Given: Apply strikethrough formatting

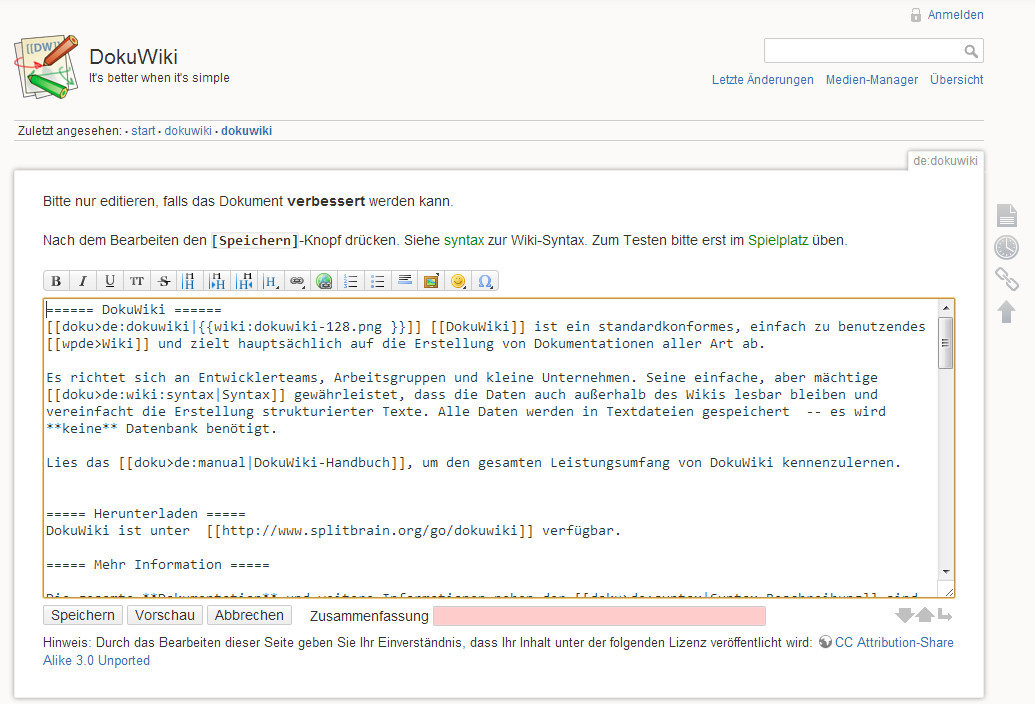Looking at the screenshot, I should pyautogui.click(x=164, y=281).
